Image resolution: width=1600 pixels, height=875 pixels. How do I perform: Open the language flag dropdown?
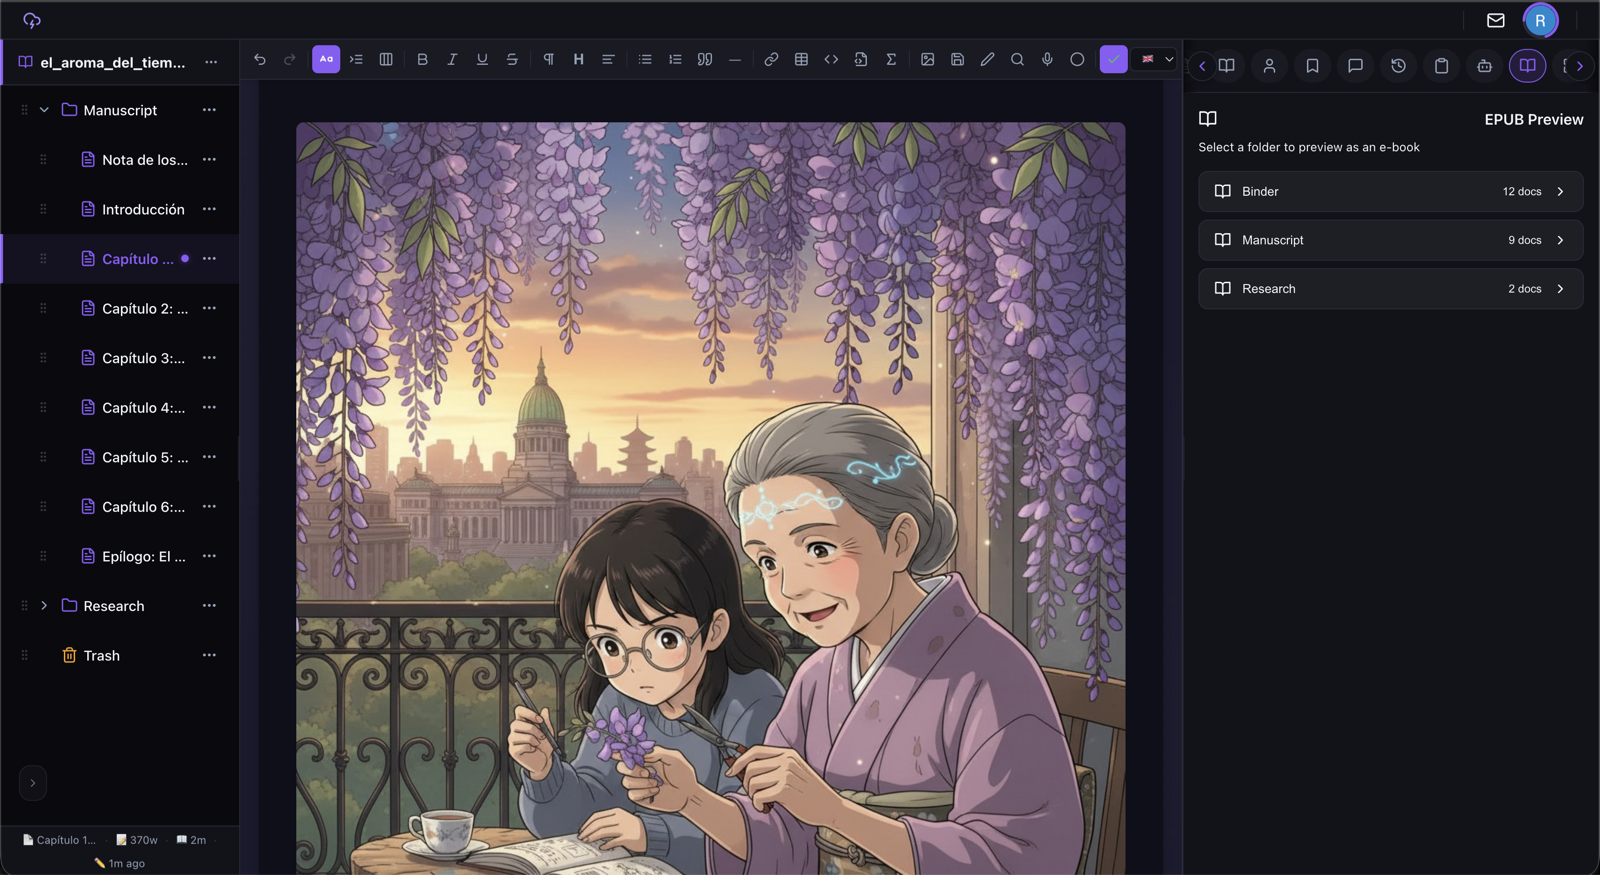[x=1157, y=60]
